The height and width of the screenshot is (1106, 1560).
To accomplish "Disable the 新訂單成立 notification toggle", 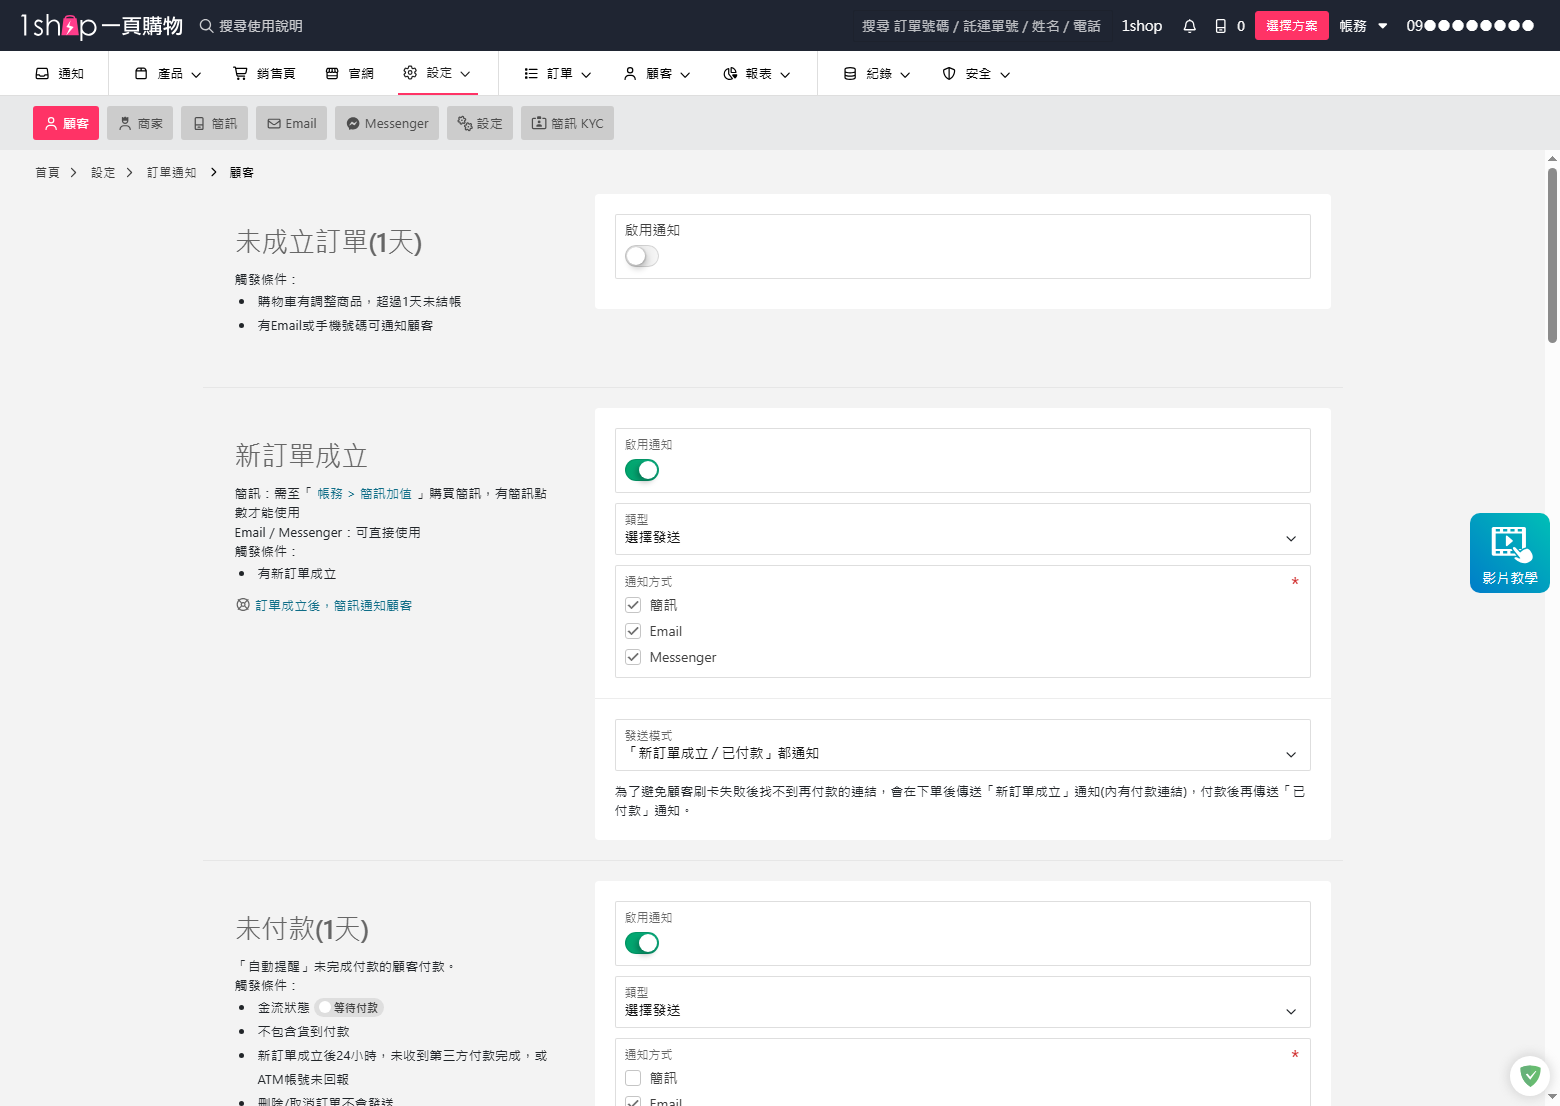I will pos(641,469).
